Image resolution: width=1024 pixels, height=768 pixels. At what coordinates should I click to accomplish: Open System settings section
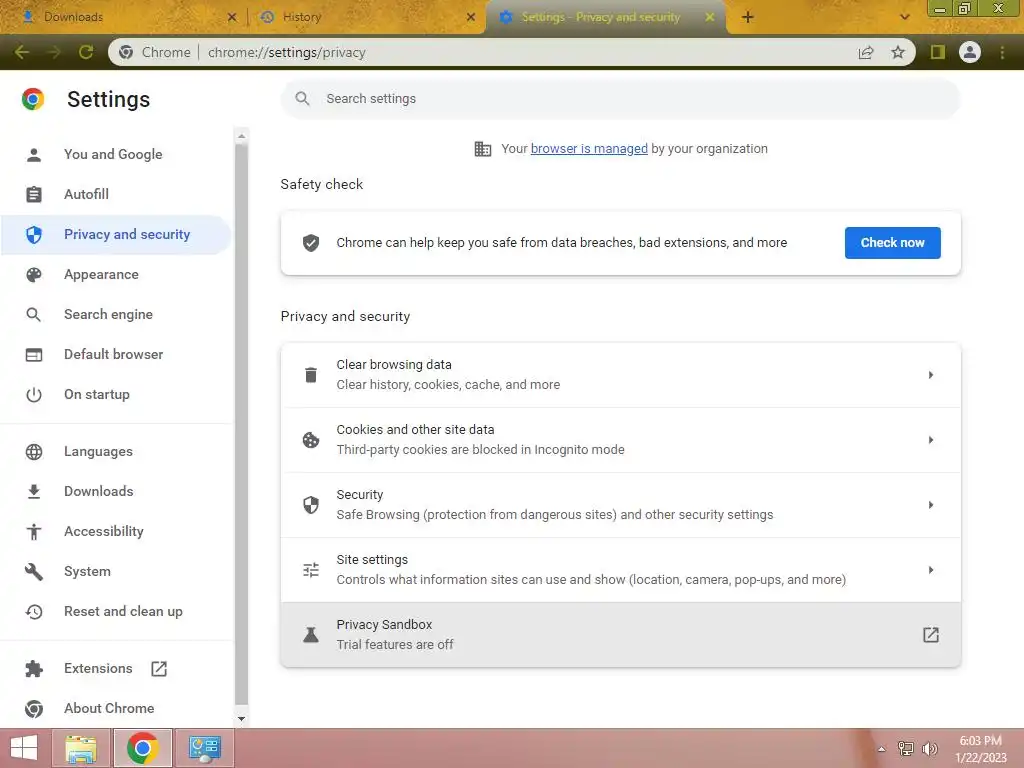(x=116, y=571)
